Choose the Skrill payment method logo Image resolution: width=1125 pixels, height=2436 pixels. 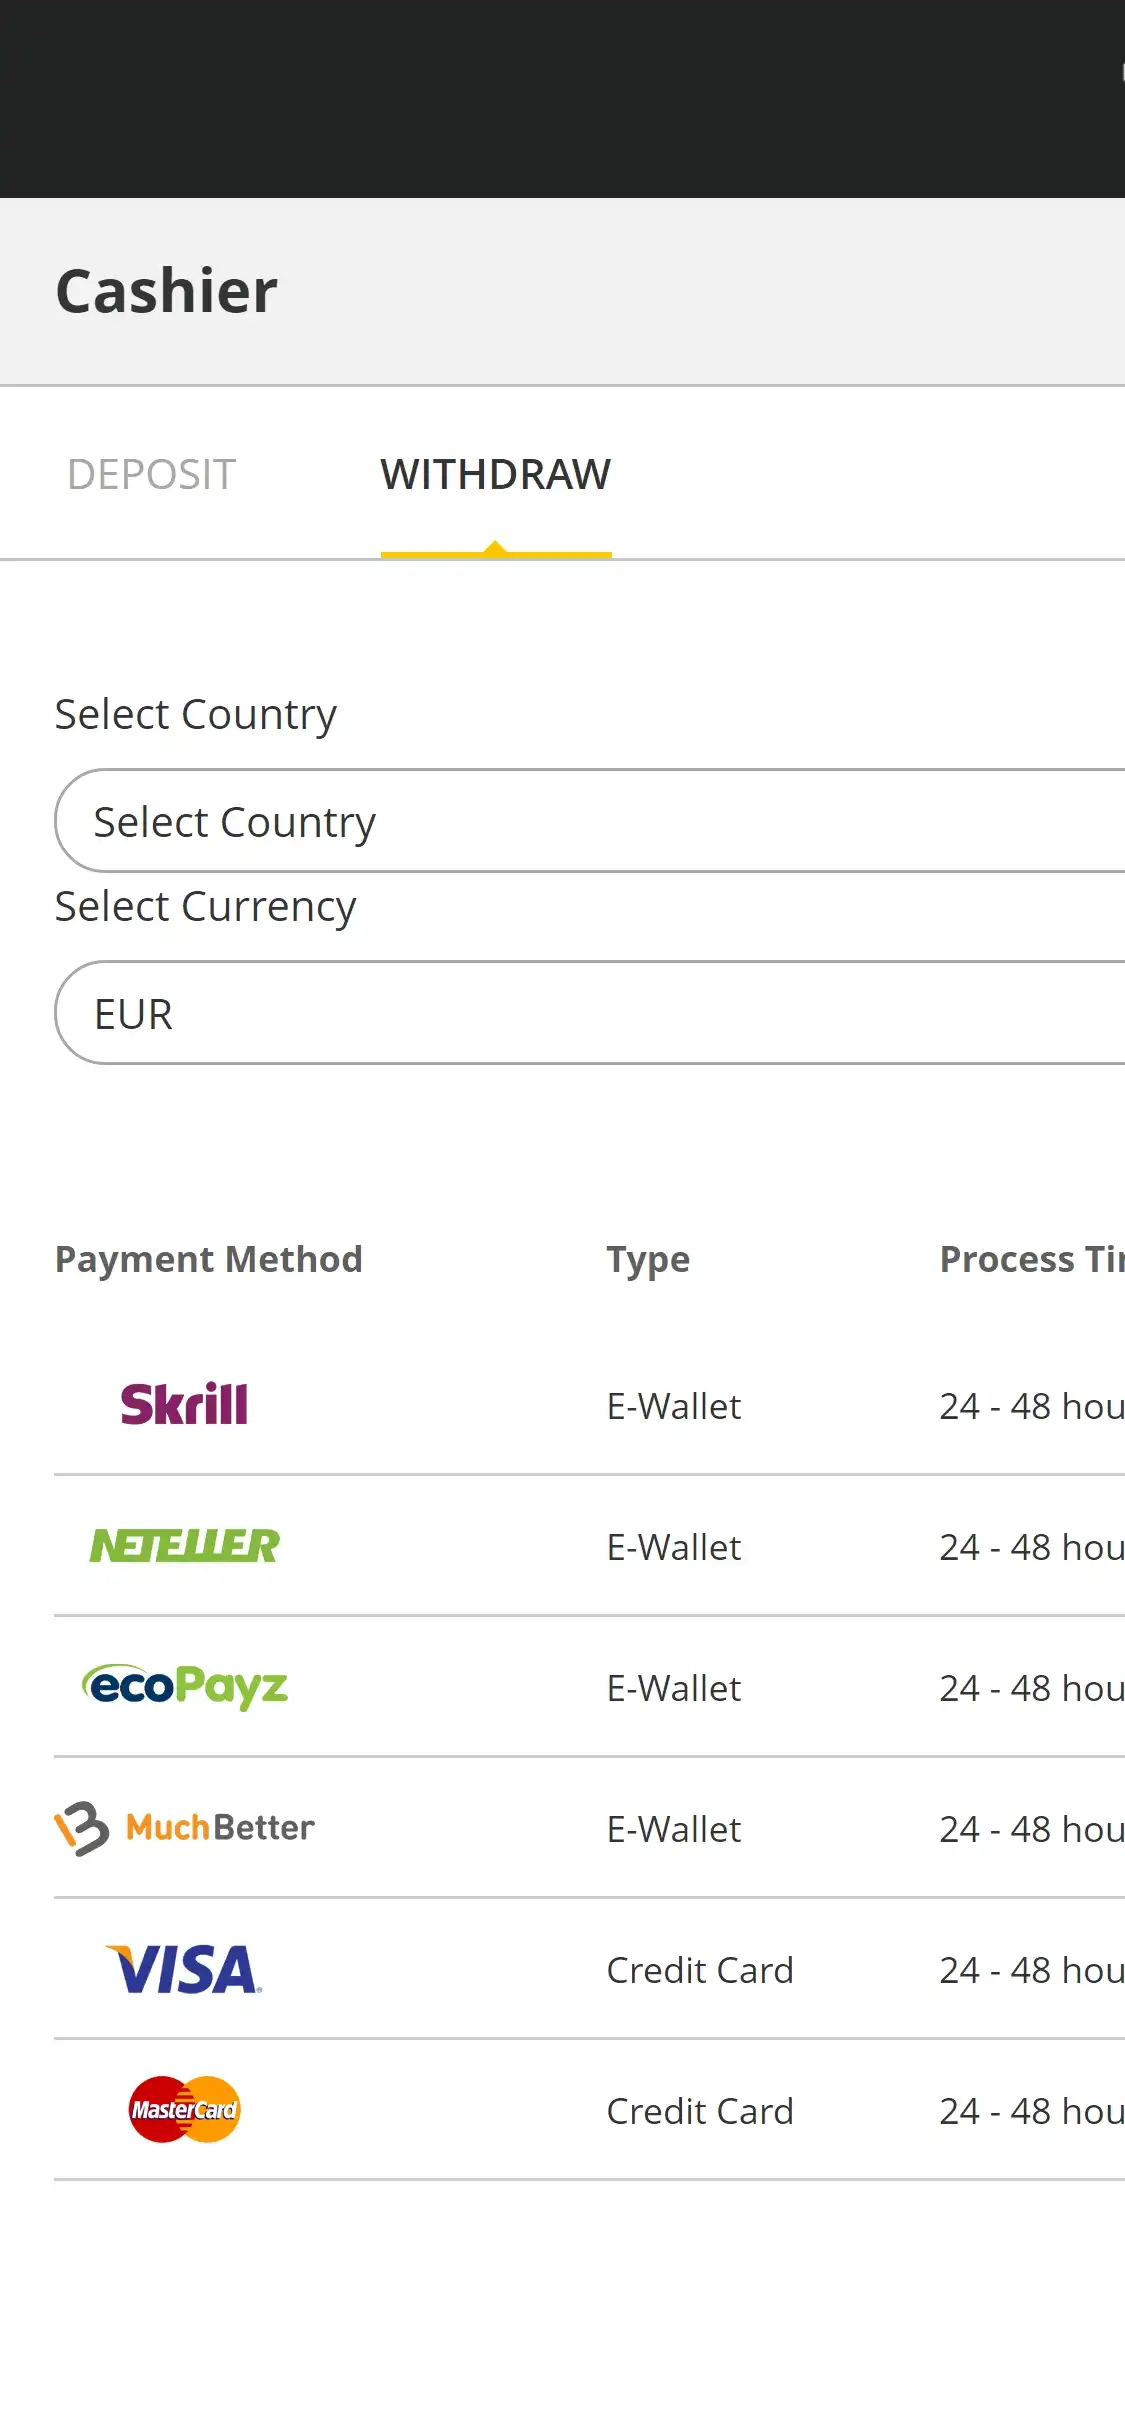coord(184,1405)
